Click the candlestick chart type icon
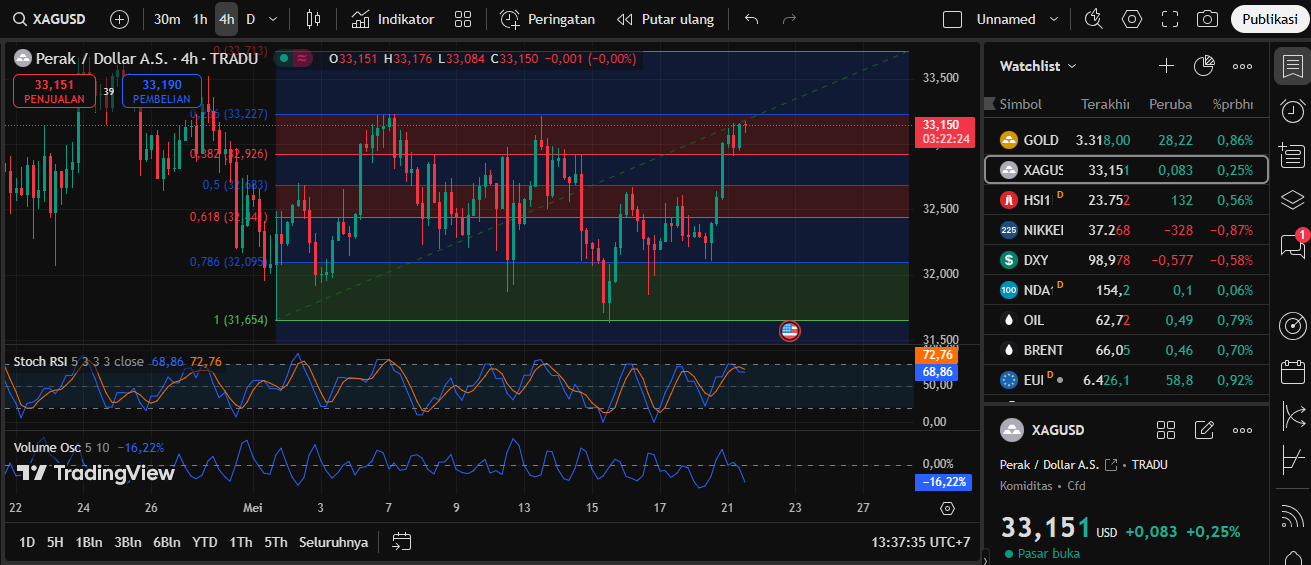This screenshot has width=1311, height=565. [314, 19]
